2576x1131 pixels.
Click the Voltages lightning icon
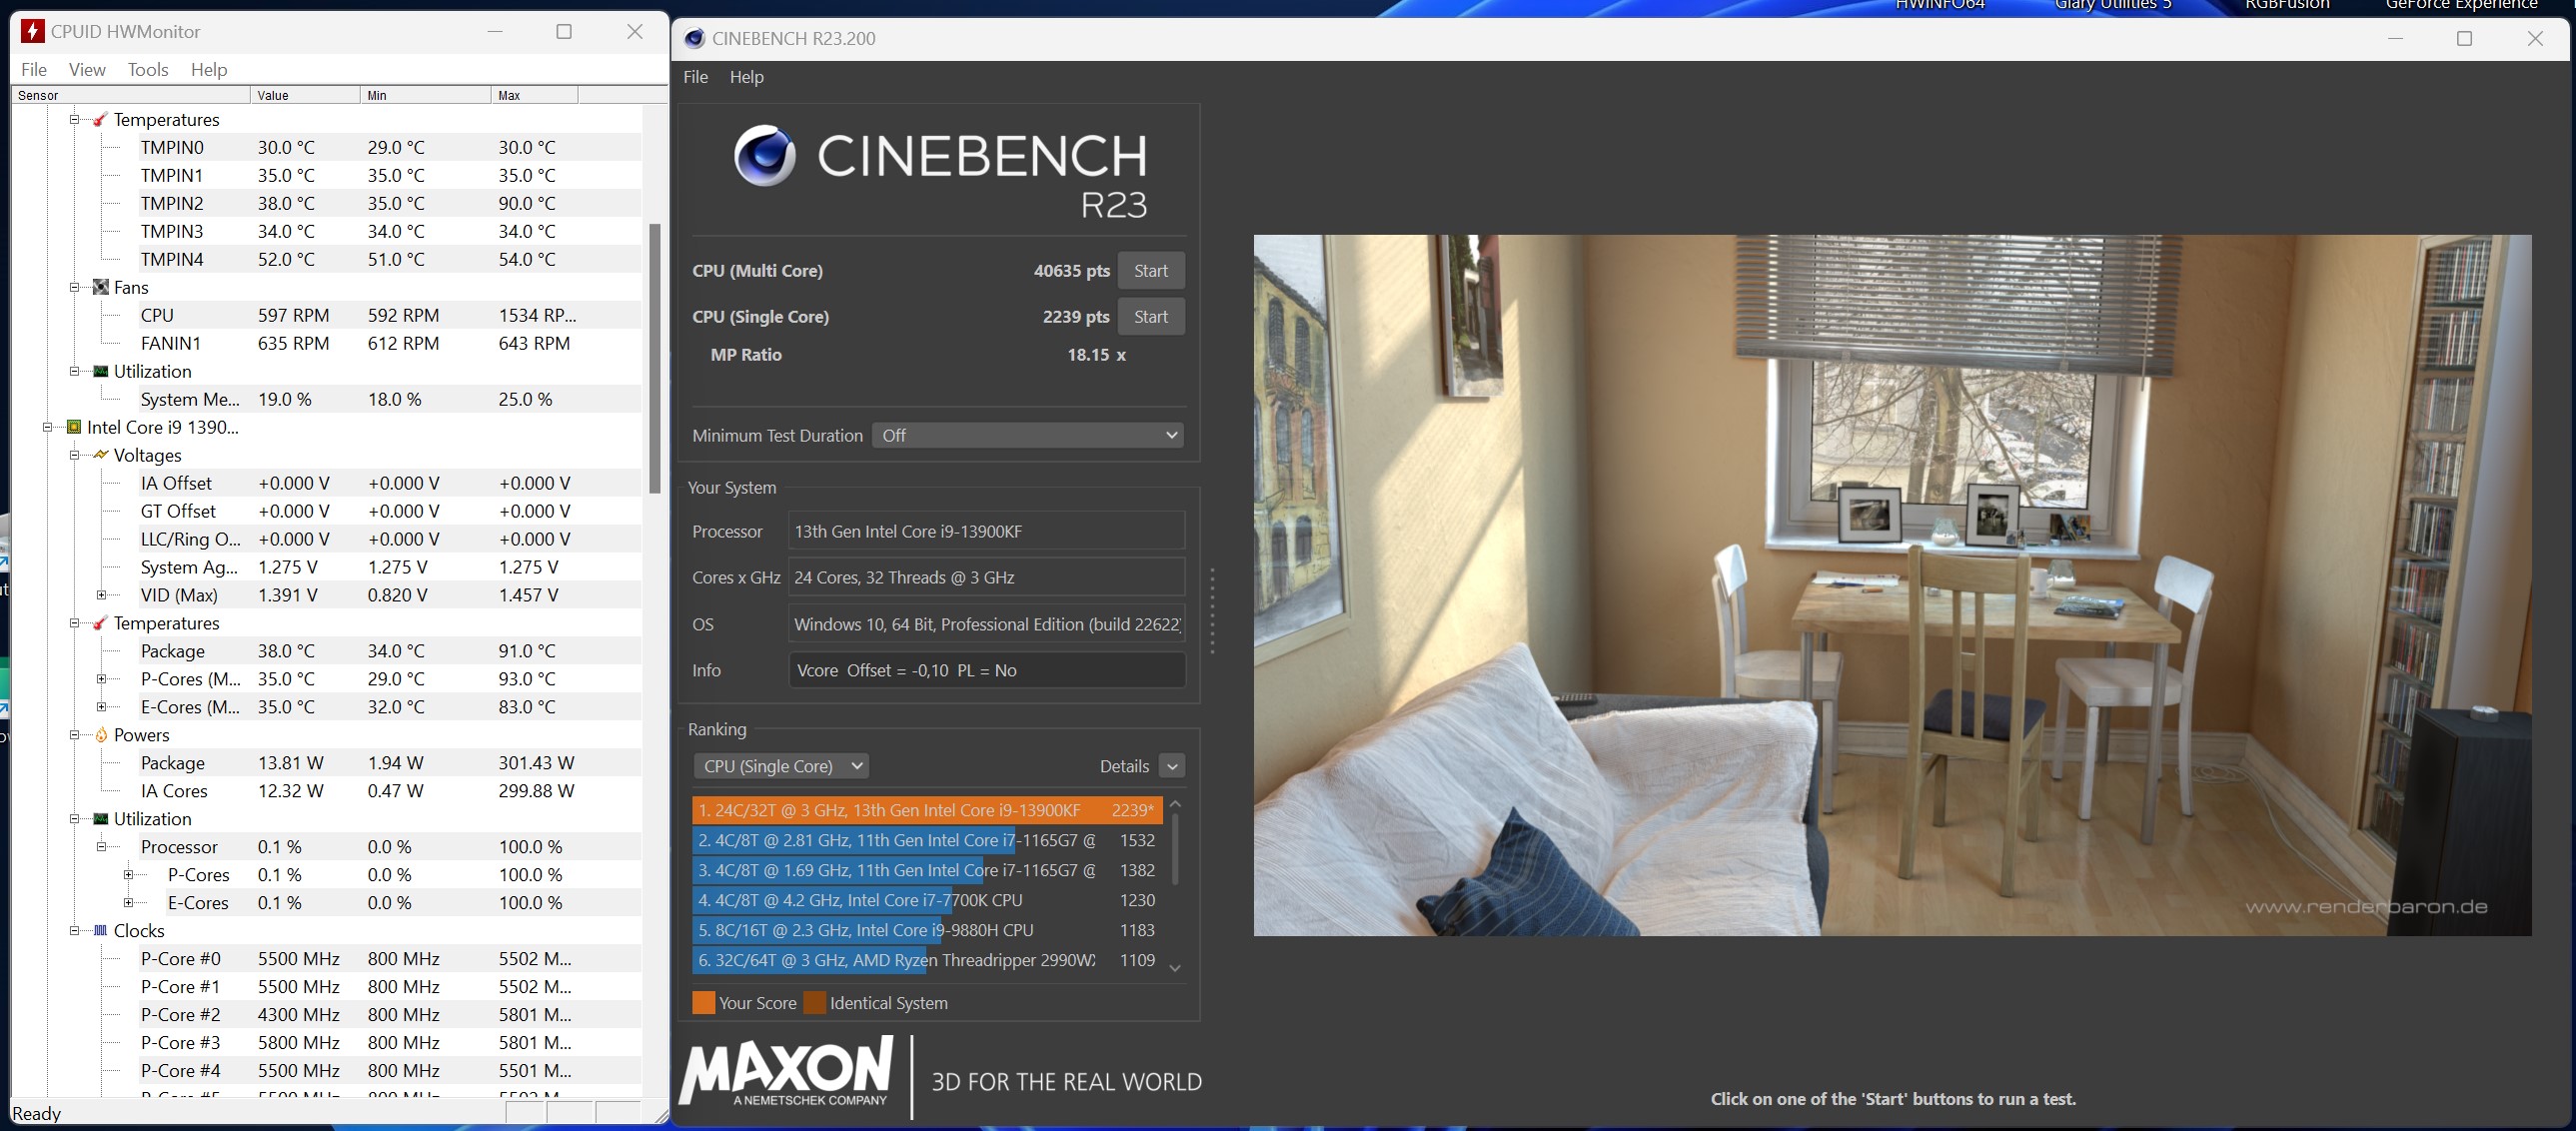tap(100, 456)
